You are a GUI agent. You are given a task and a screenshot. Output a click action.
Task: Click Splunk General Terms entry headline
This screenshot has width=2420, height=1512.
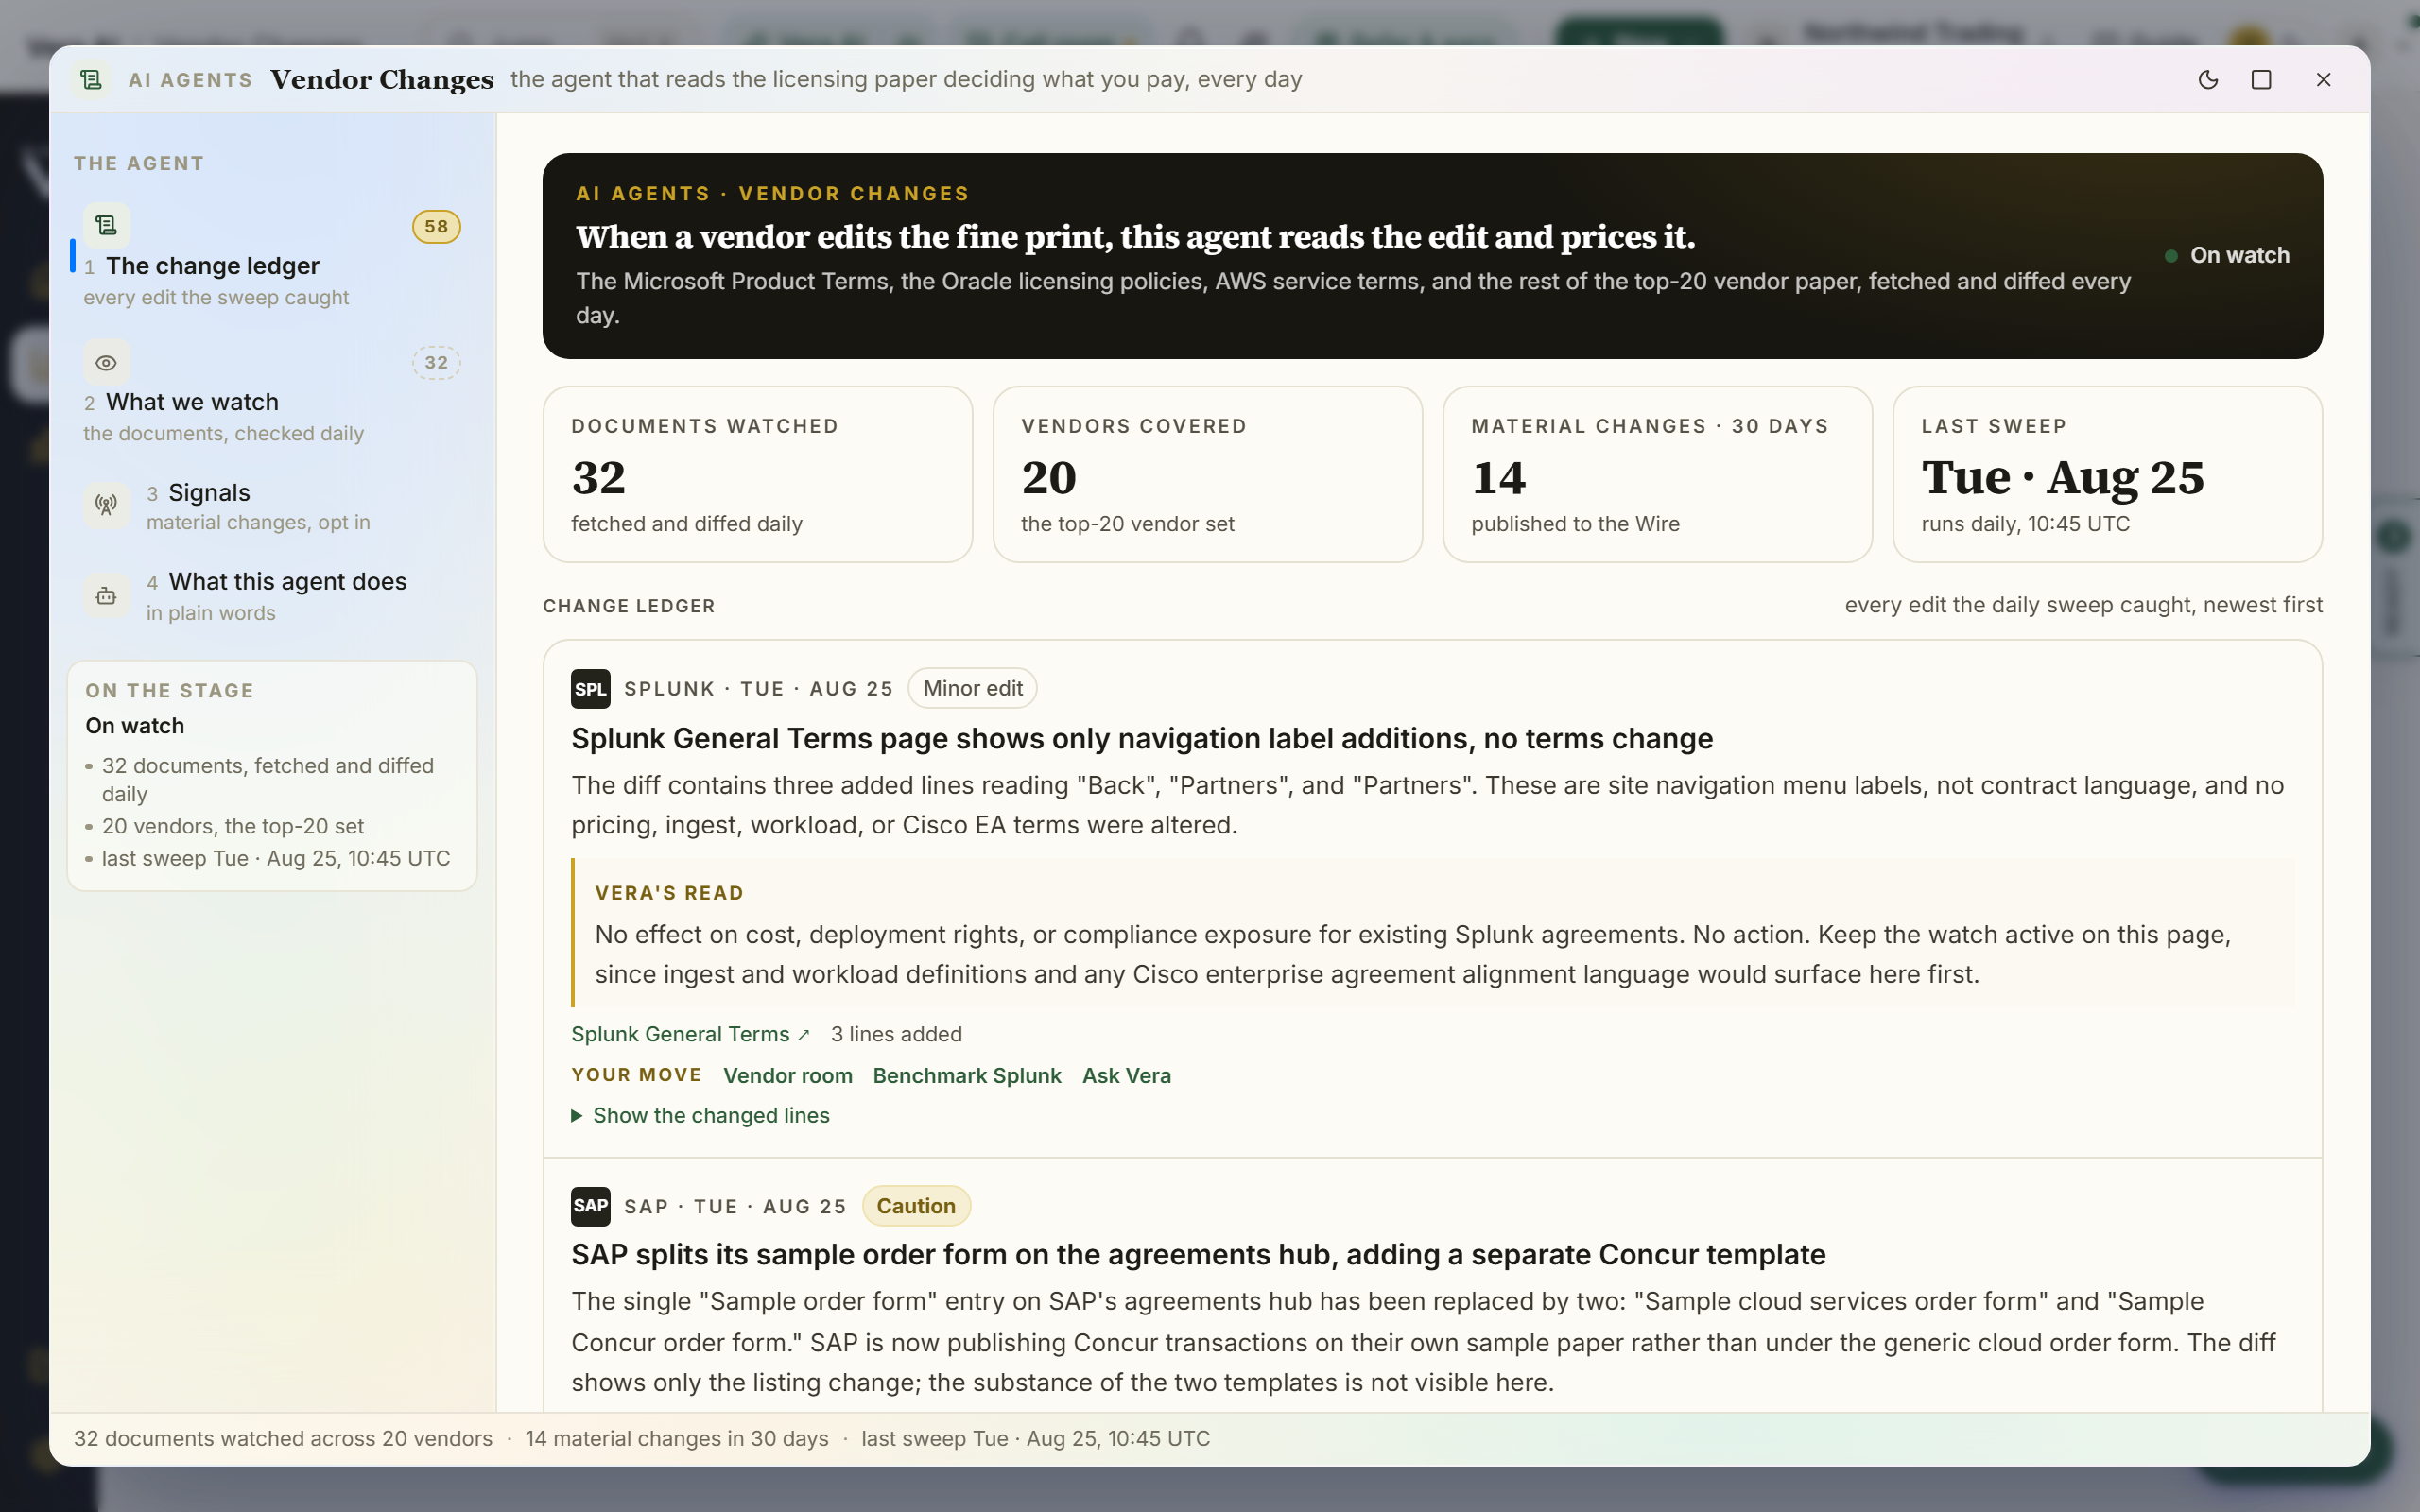point(1142,739)
